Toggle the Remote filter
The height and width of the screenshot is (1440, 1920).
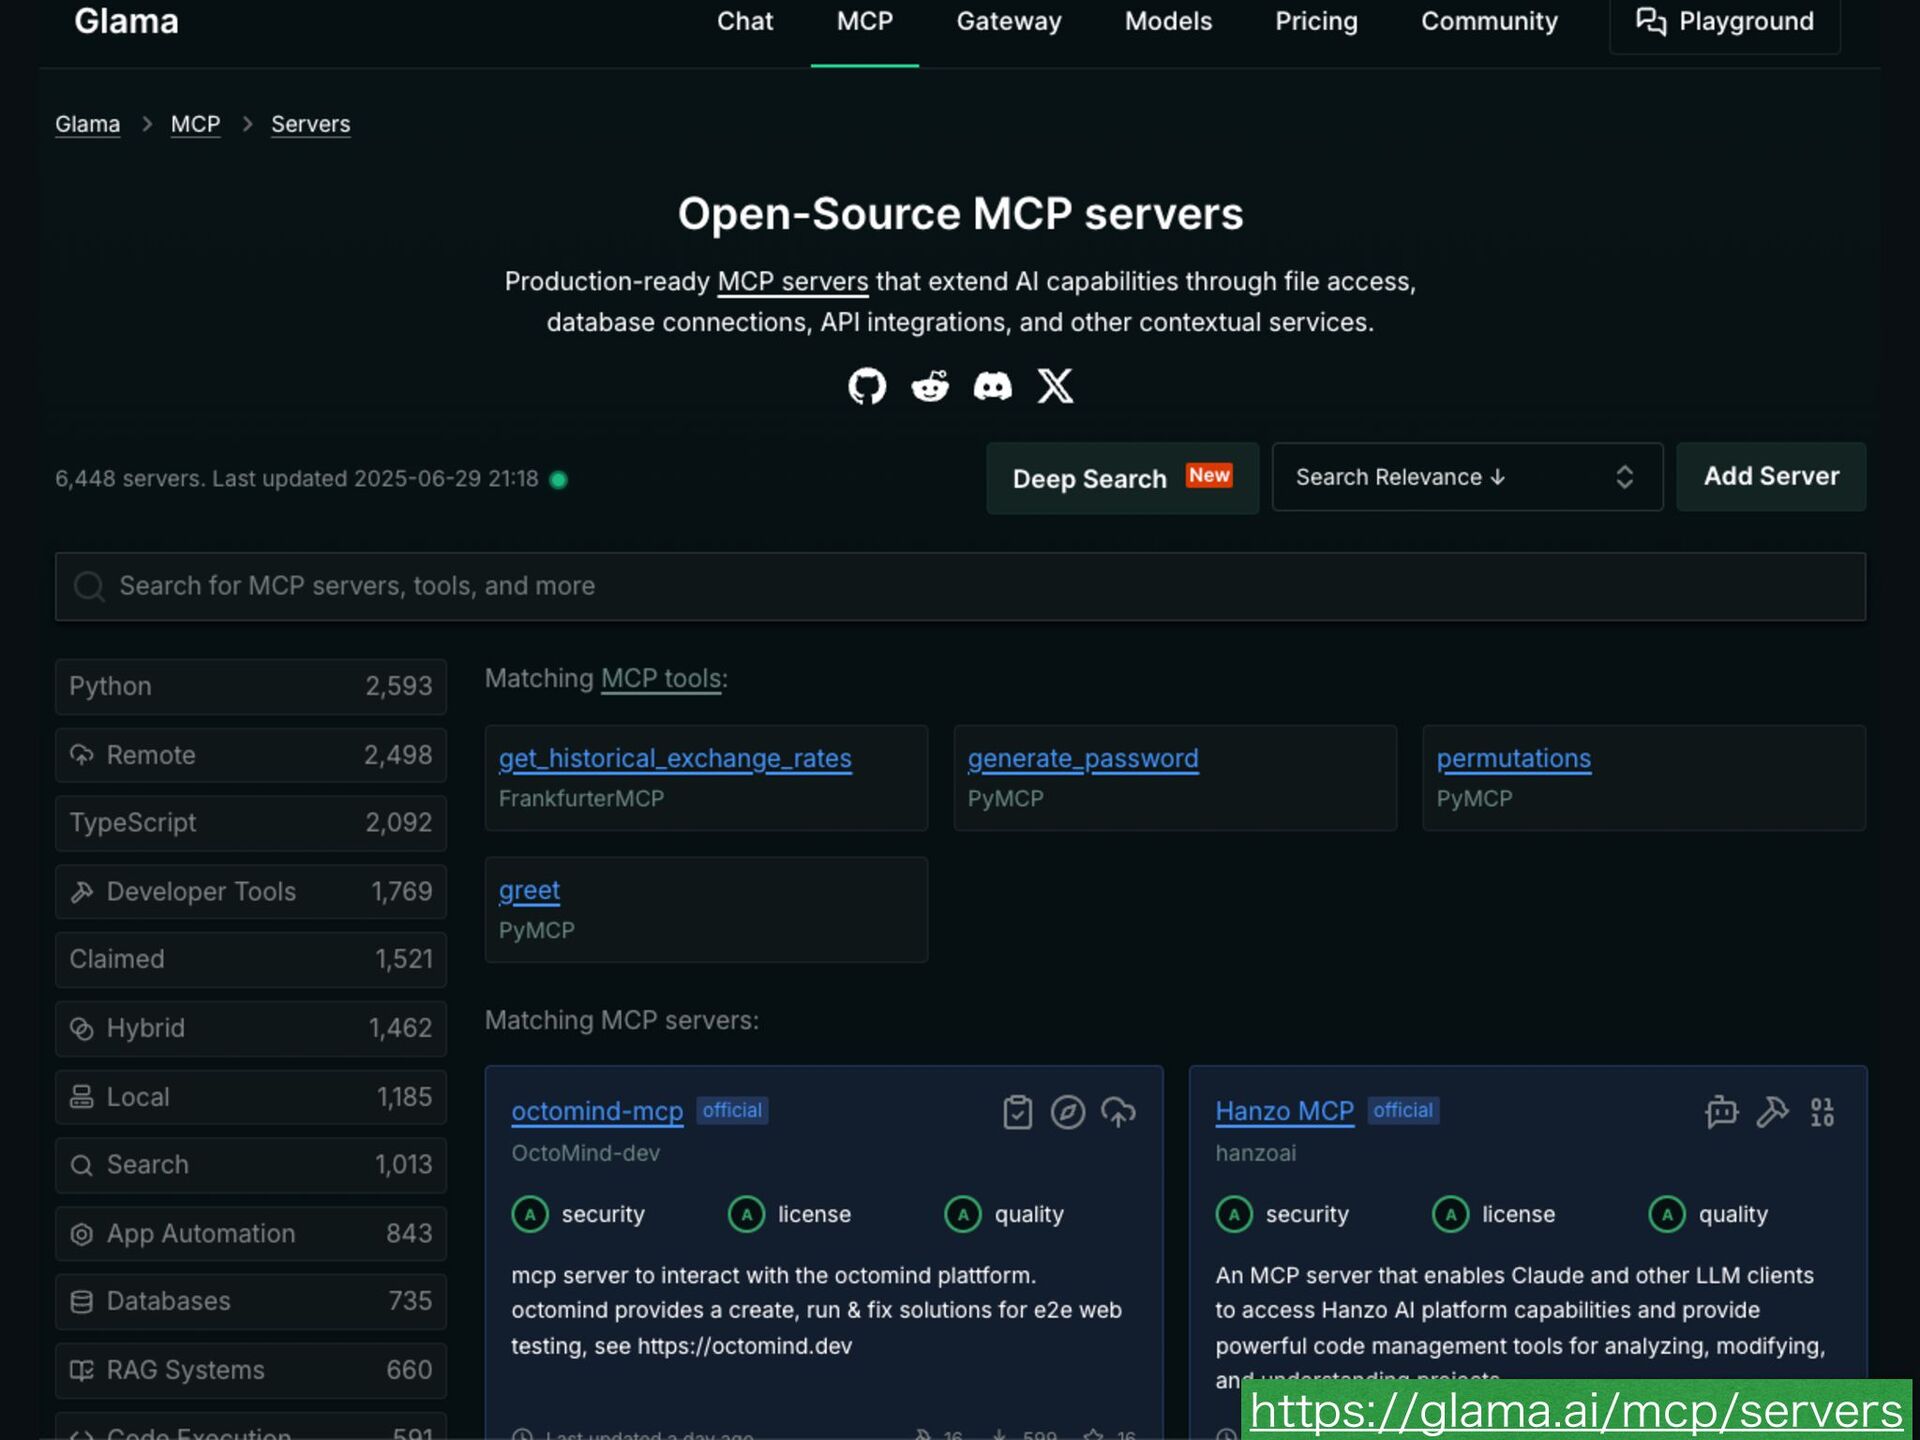(x=251, y=755)
